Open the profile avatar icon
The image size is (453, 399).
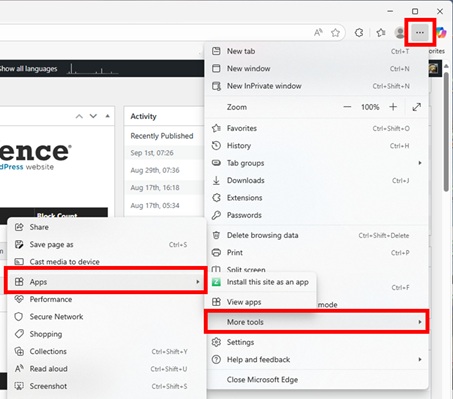coord(399,32)
